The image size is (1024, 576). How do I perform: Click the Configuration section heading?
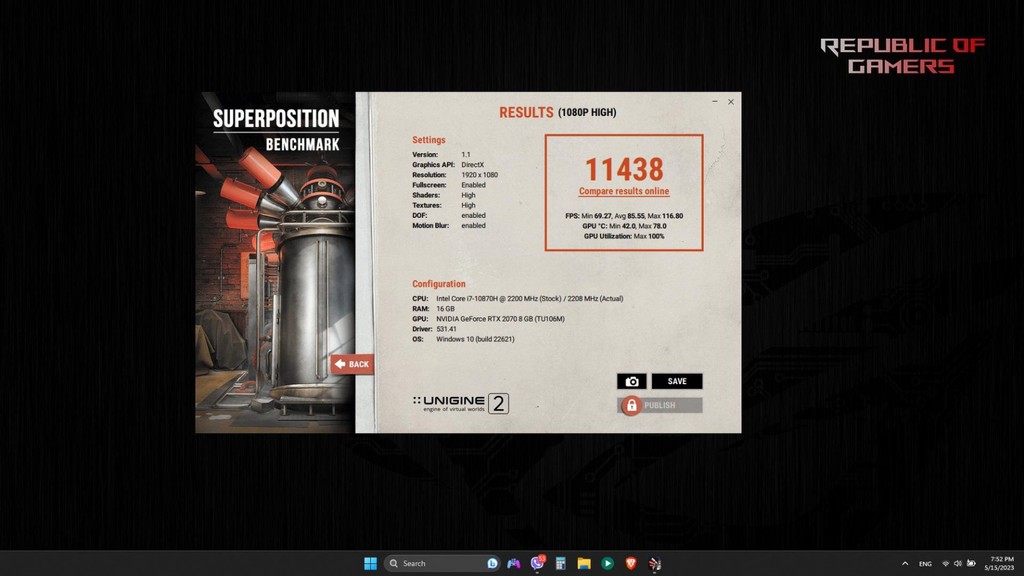click(x=439, y=284)
